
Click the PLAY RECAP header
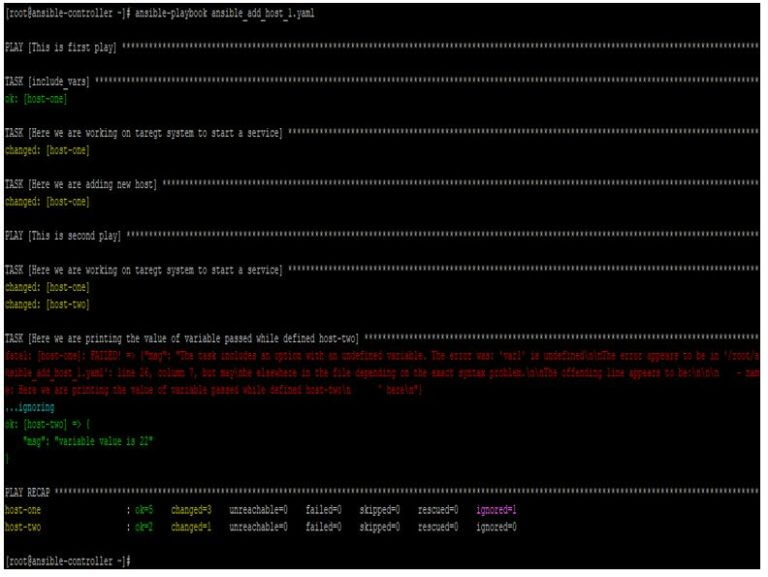(27, 493)
